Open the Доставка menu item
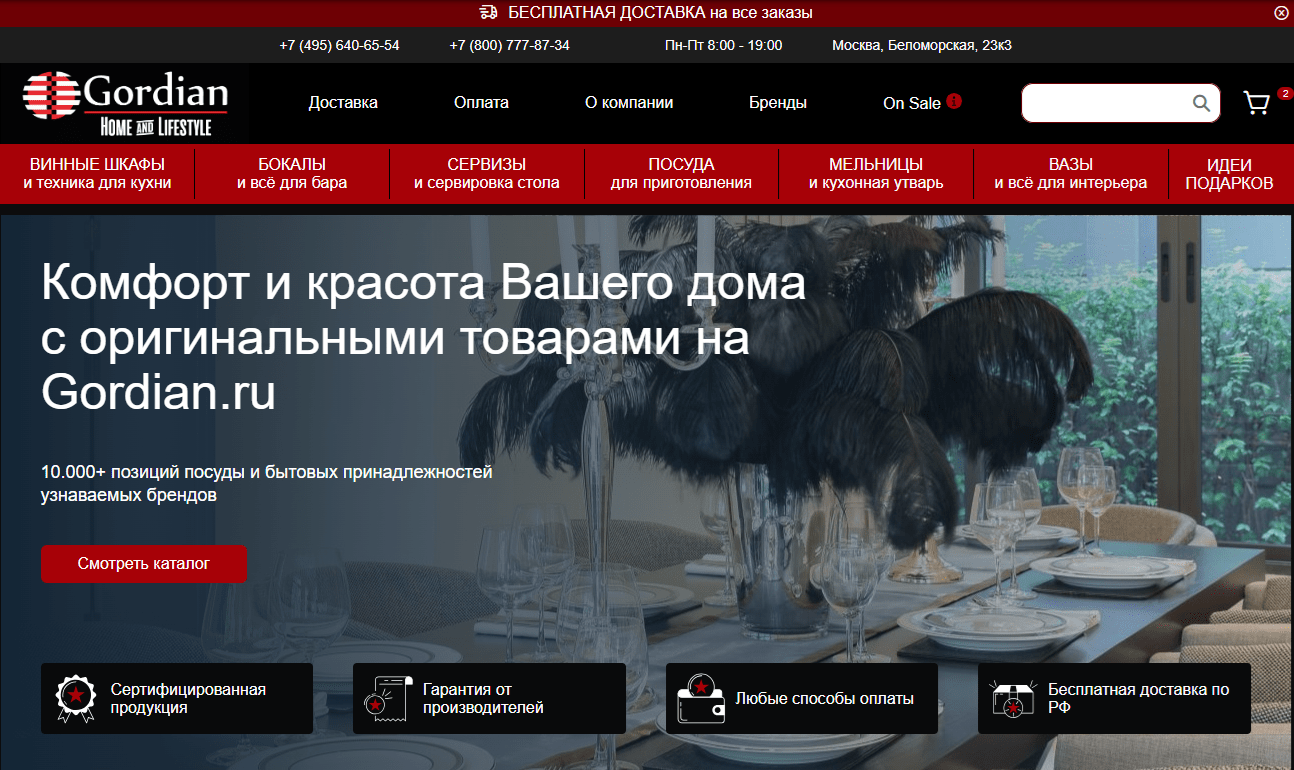Screen dimensions: 1294x770 point(343,103)
